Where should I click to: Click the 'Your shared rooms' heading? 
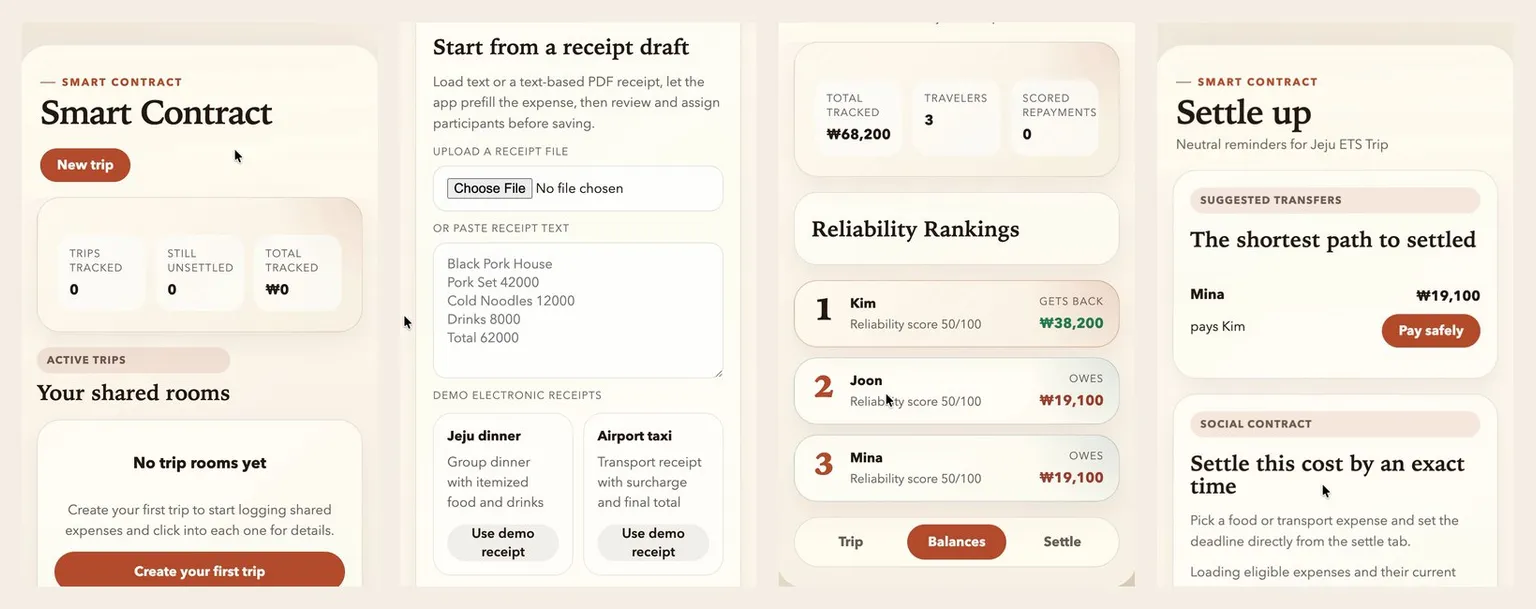coord(133,392)
